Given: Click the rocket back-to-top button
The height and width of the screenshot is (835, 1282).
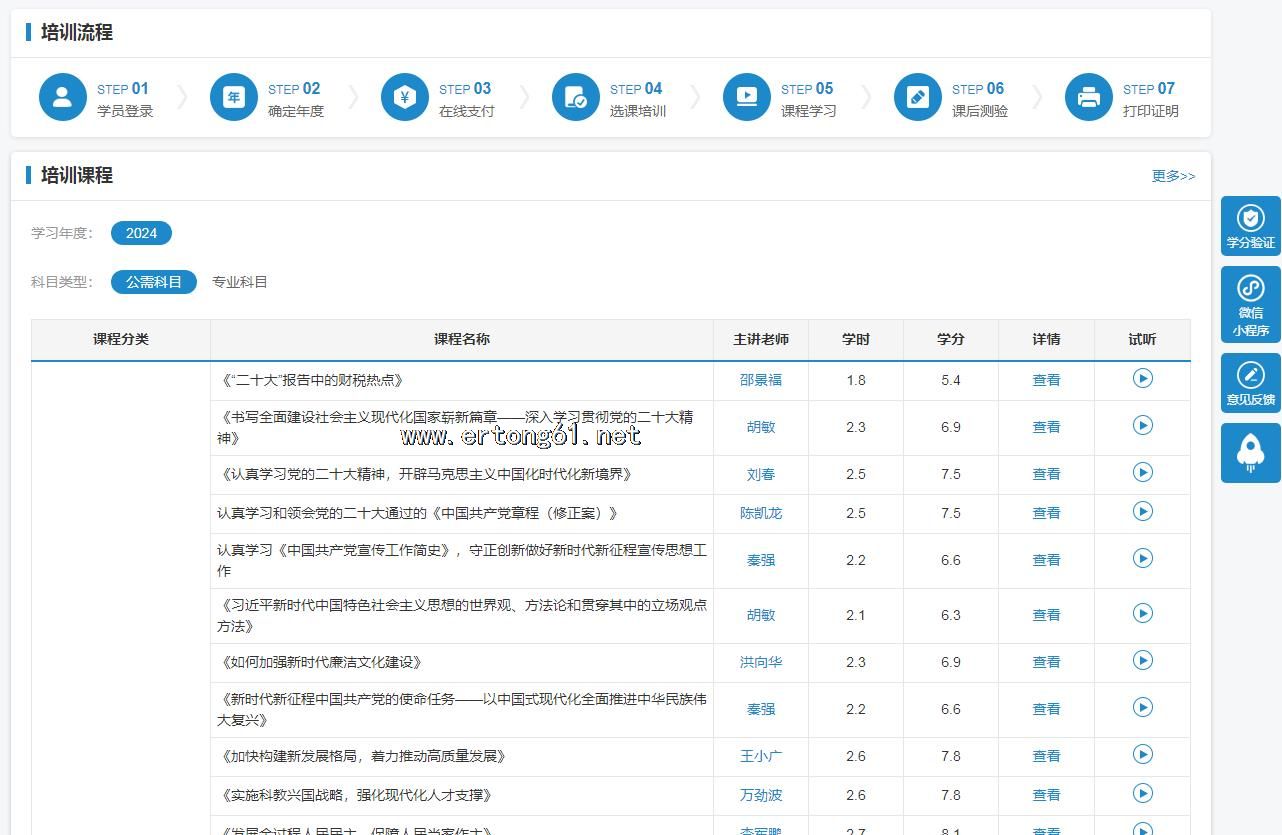Looking at the screenshot, I should click(1250, 453).
